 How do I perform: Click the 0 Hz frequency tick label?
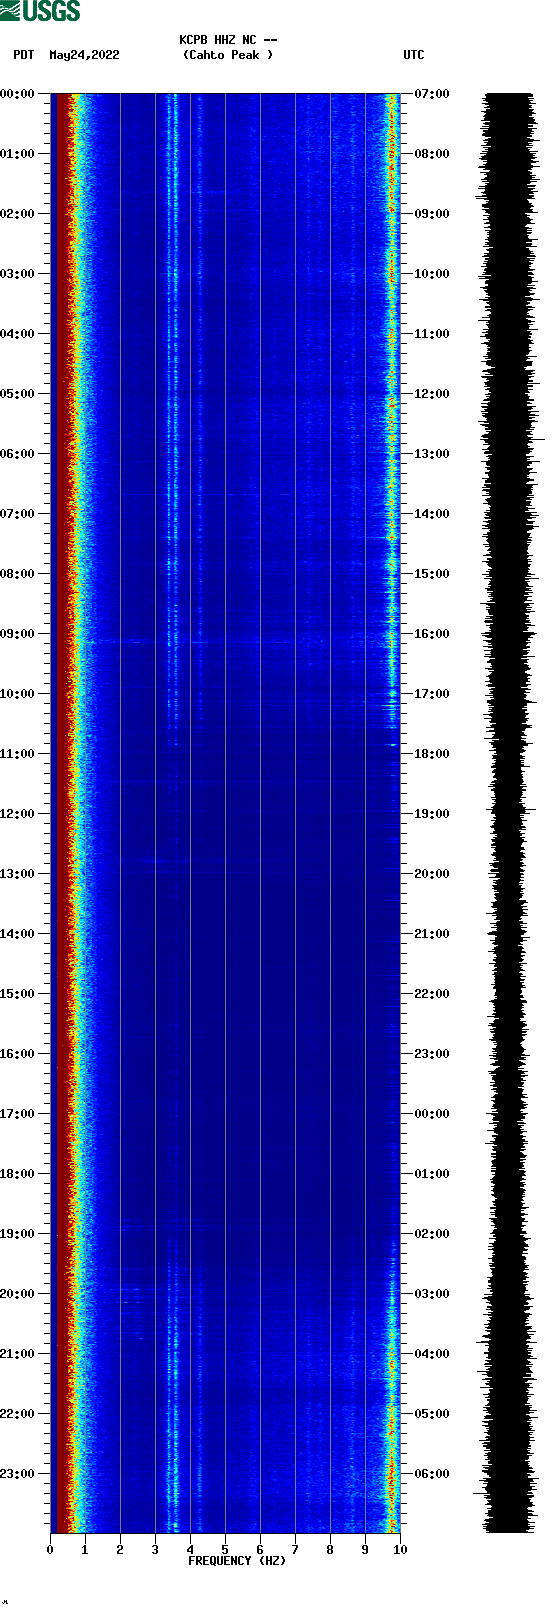coord(50,1550)
